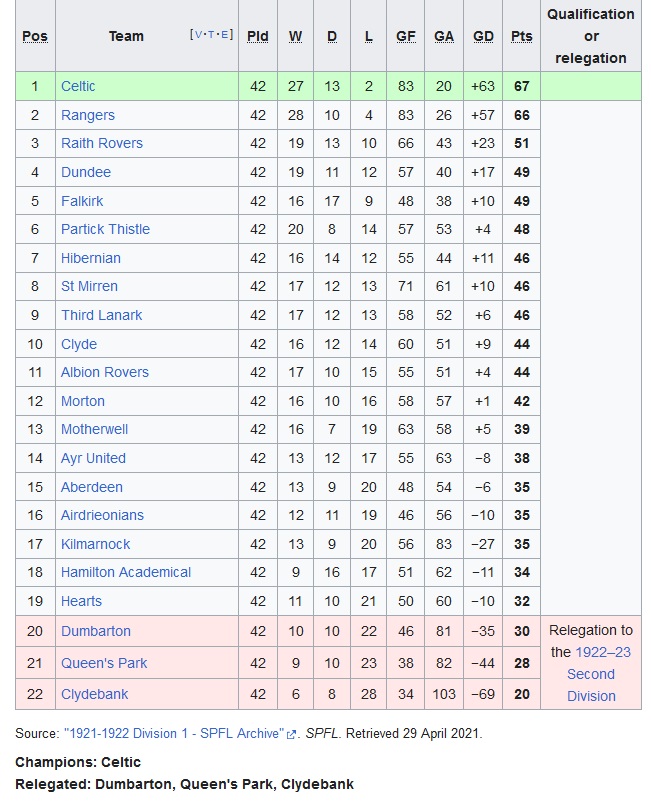Follow the Hamilton Academical link
Image resolution: width=651 pixels, height=801 pixels.
click(126, 573)
